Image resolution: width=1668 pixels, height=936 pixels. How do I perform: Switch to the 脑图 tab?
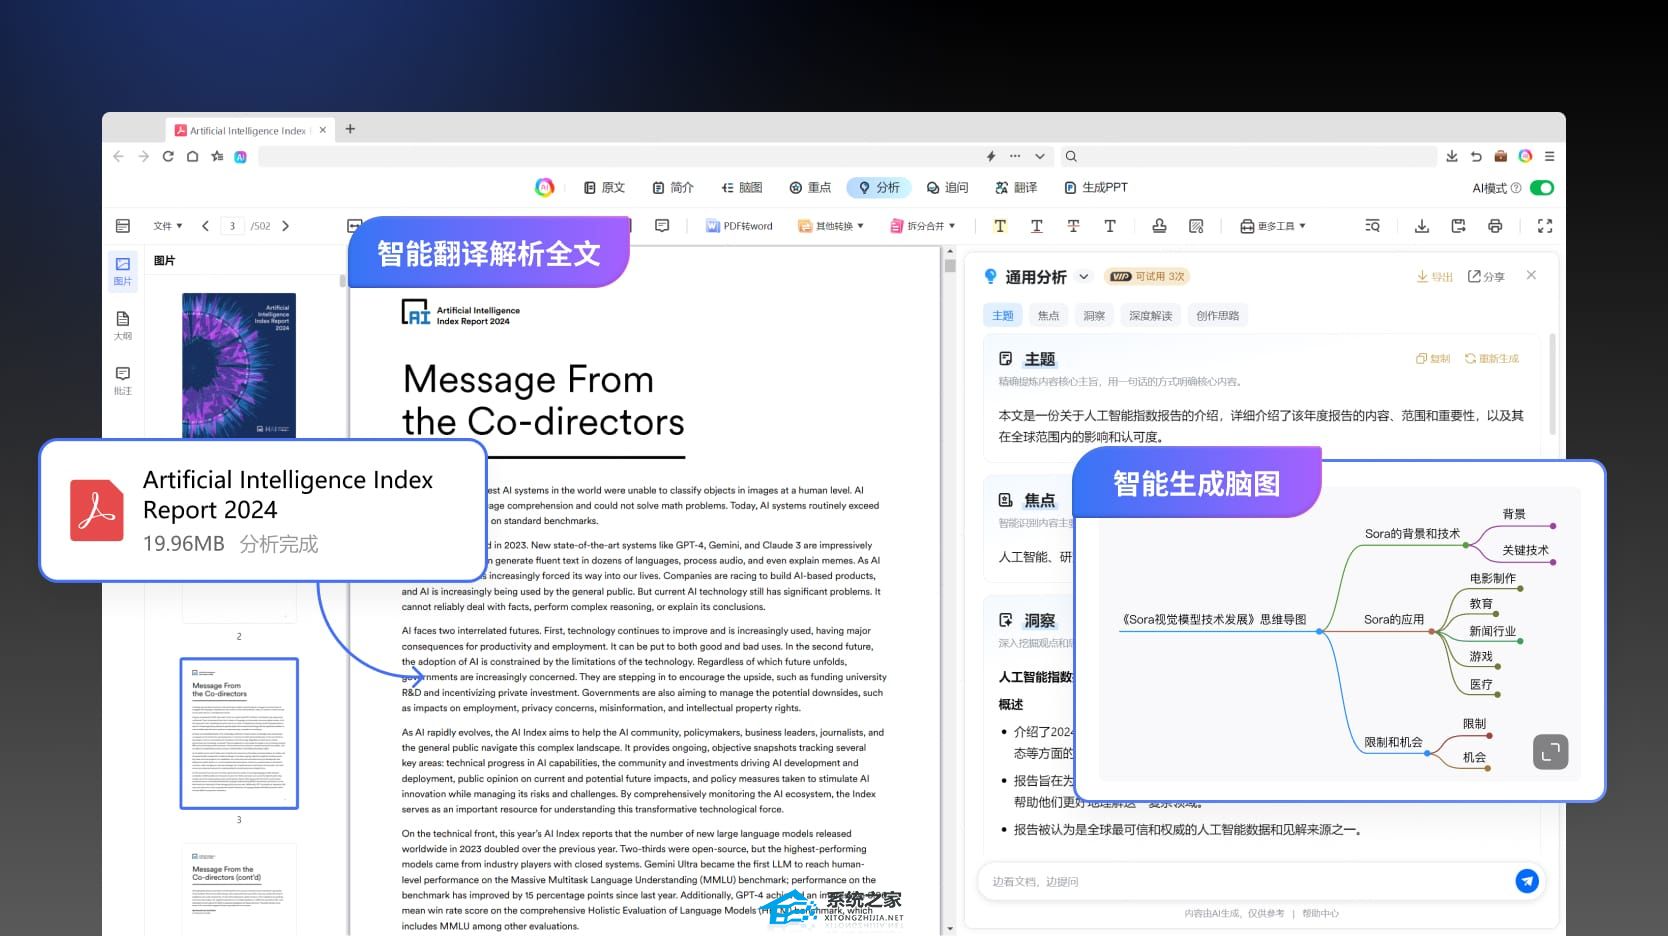click(742, 188)
